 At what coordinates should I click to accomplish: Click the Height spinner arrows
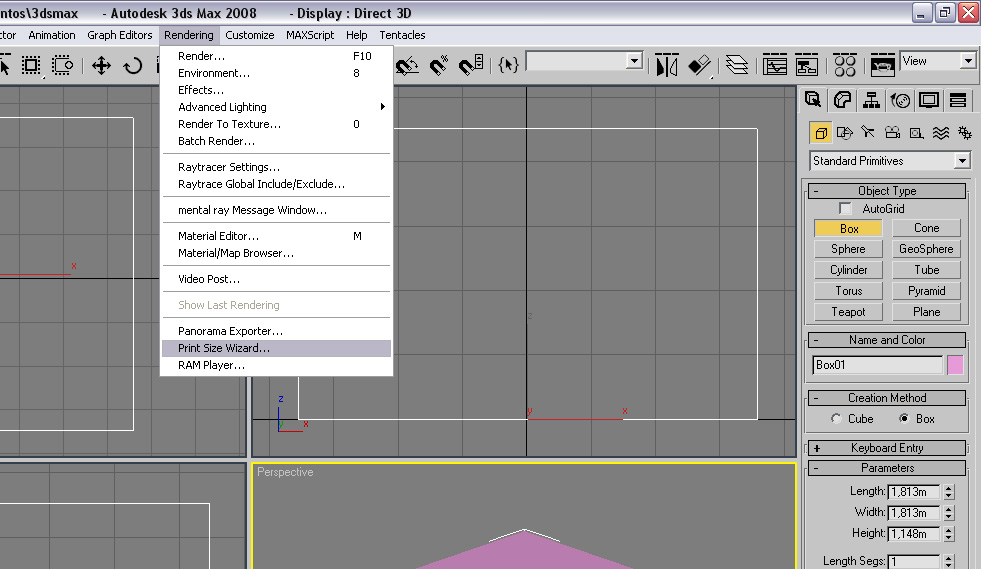tap(948, 534)
